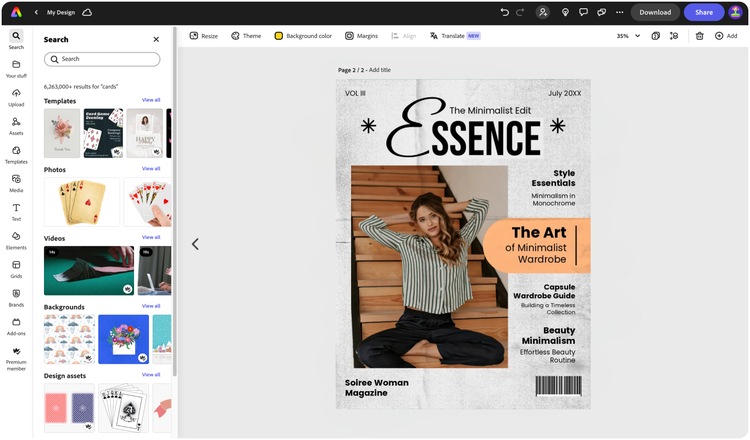Open Your stuff in the sidebar
Viewport: 750px width, 440px height.
[x=16, y=69]
